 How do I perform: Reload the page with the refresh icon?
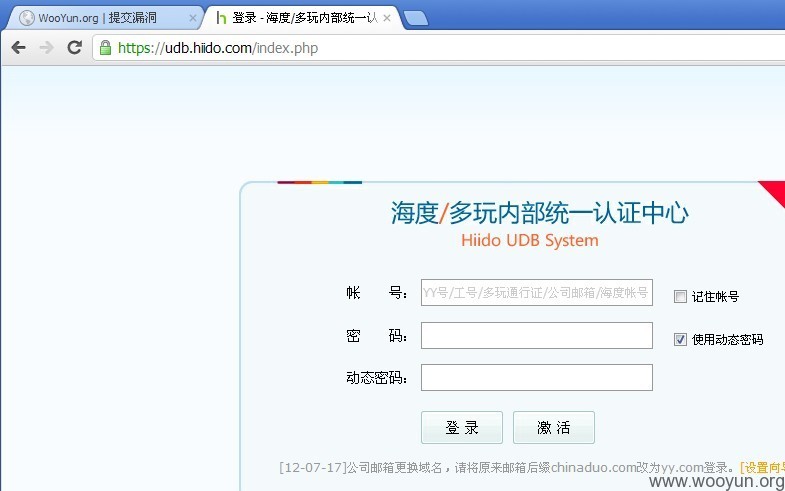coord(75,48)
